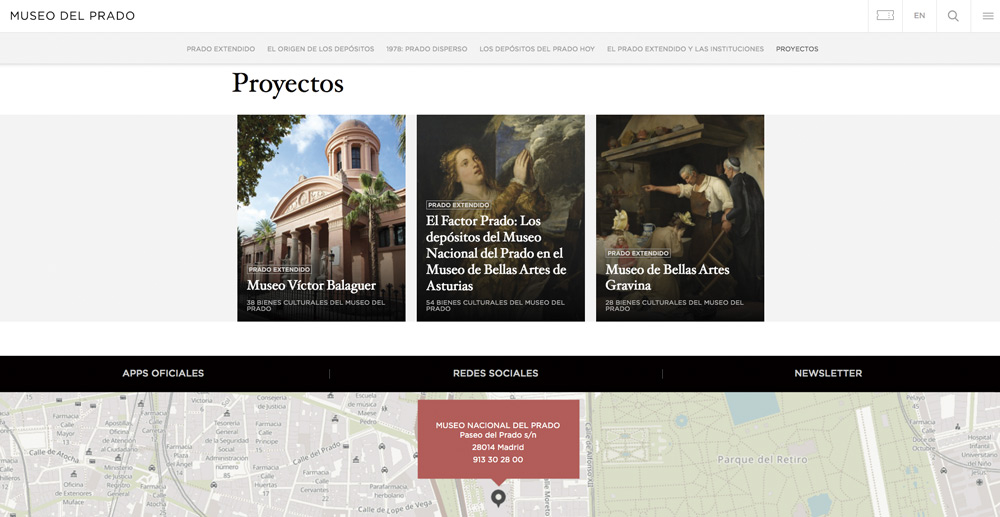This screenshot has height=517, width=1000.
Task: Open Museo de Bellas Artes Gravina card
Action: pyautogui.click(x=679, y=218)
